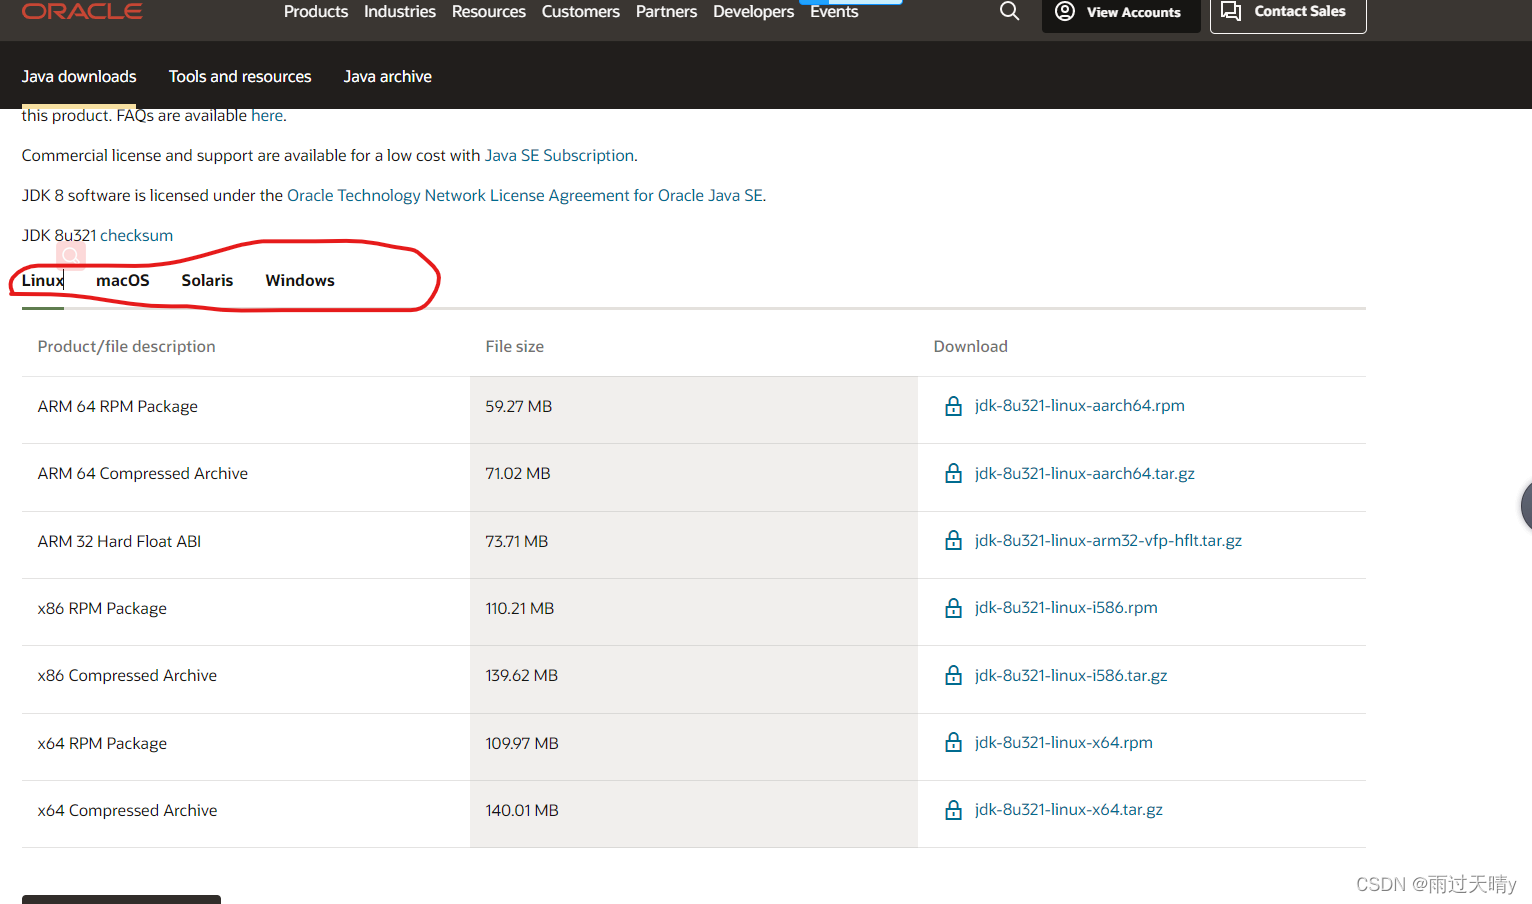Open the search magnifier icon
The height and width of the screenshot is (904, 1532).
1010,11
